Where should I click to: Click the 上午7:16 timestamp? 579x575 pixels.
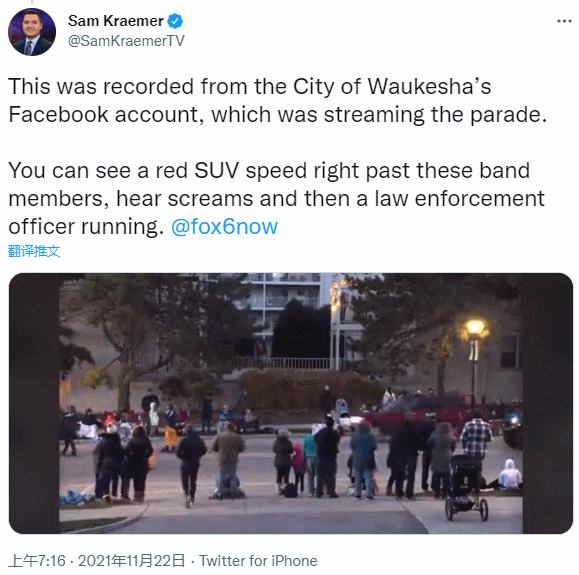coord(37,561)
